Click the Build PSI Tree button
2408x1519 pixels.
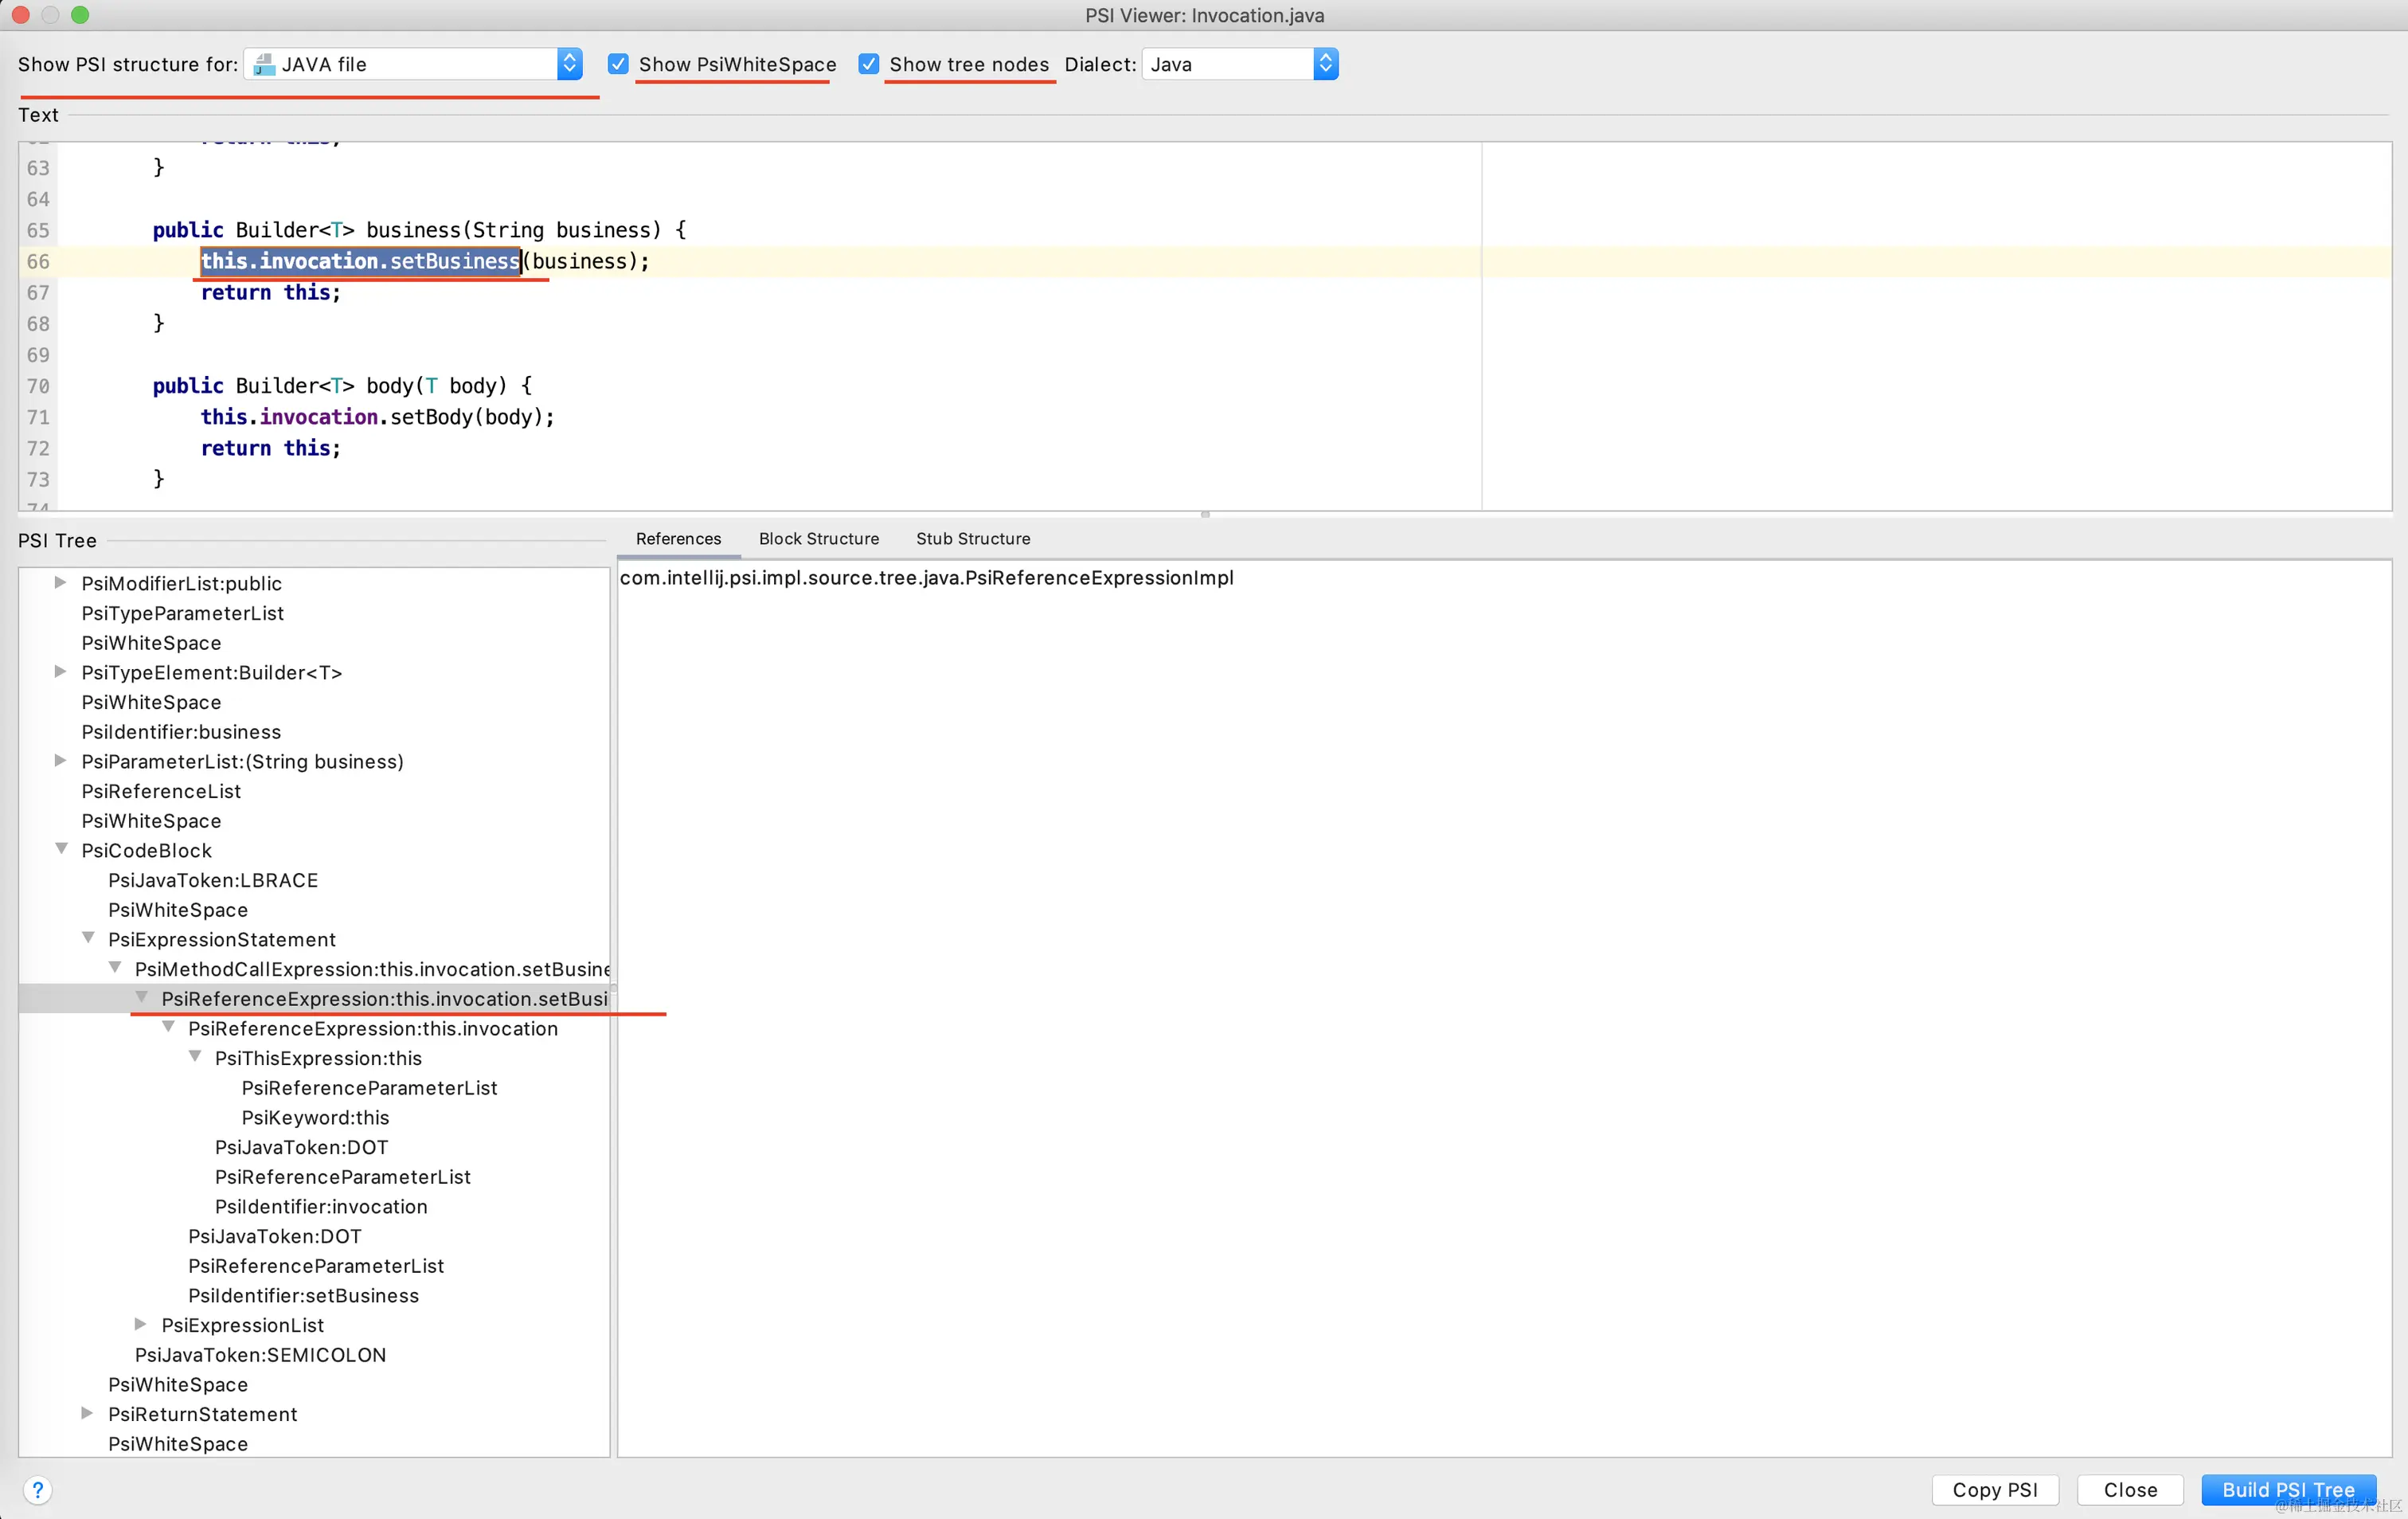tap(2288, 1490)
